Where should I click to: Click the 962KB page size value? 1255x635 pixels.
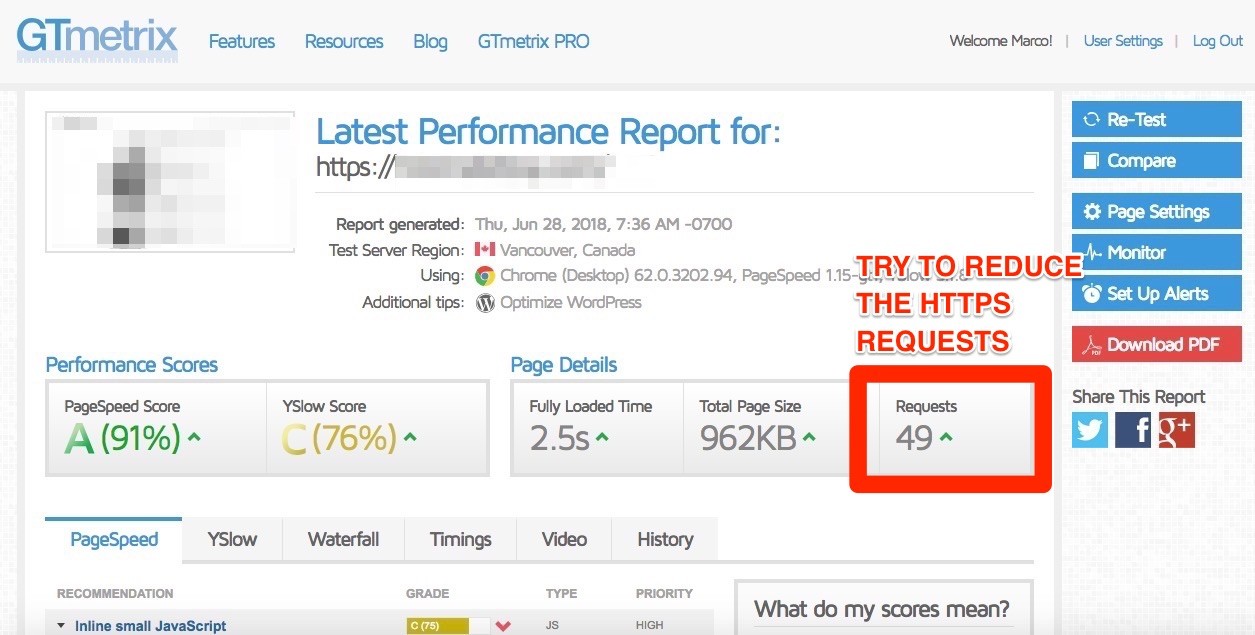coord(748,438)
